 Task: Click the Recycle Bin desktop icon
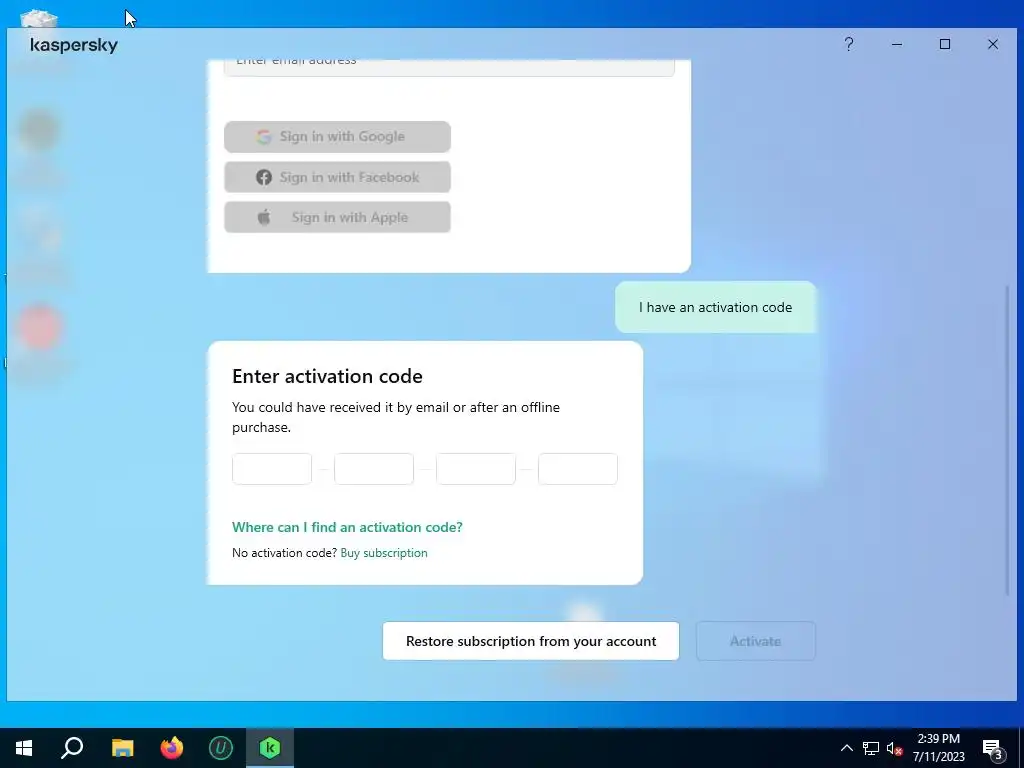coord(39,18)
